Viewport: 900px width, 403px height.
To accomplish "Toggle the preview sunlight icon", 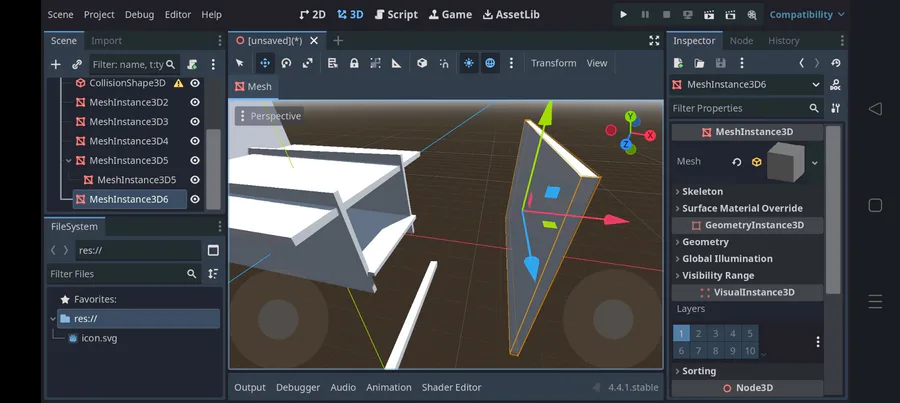I will pyautogui.click(x=469, y=63).
